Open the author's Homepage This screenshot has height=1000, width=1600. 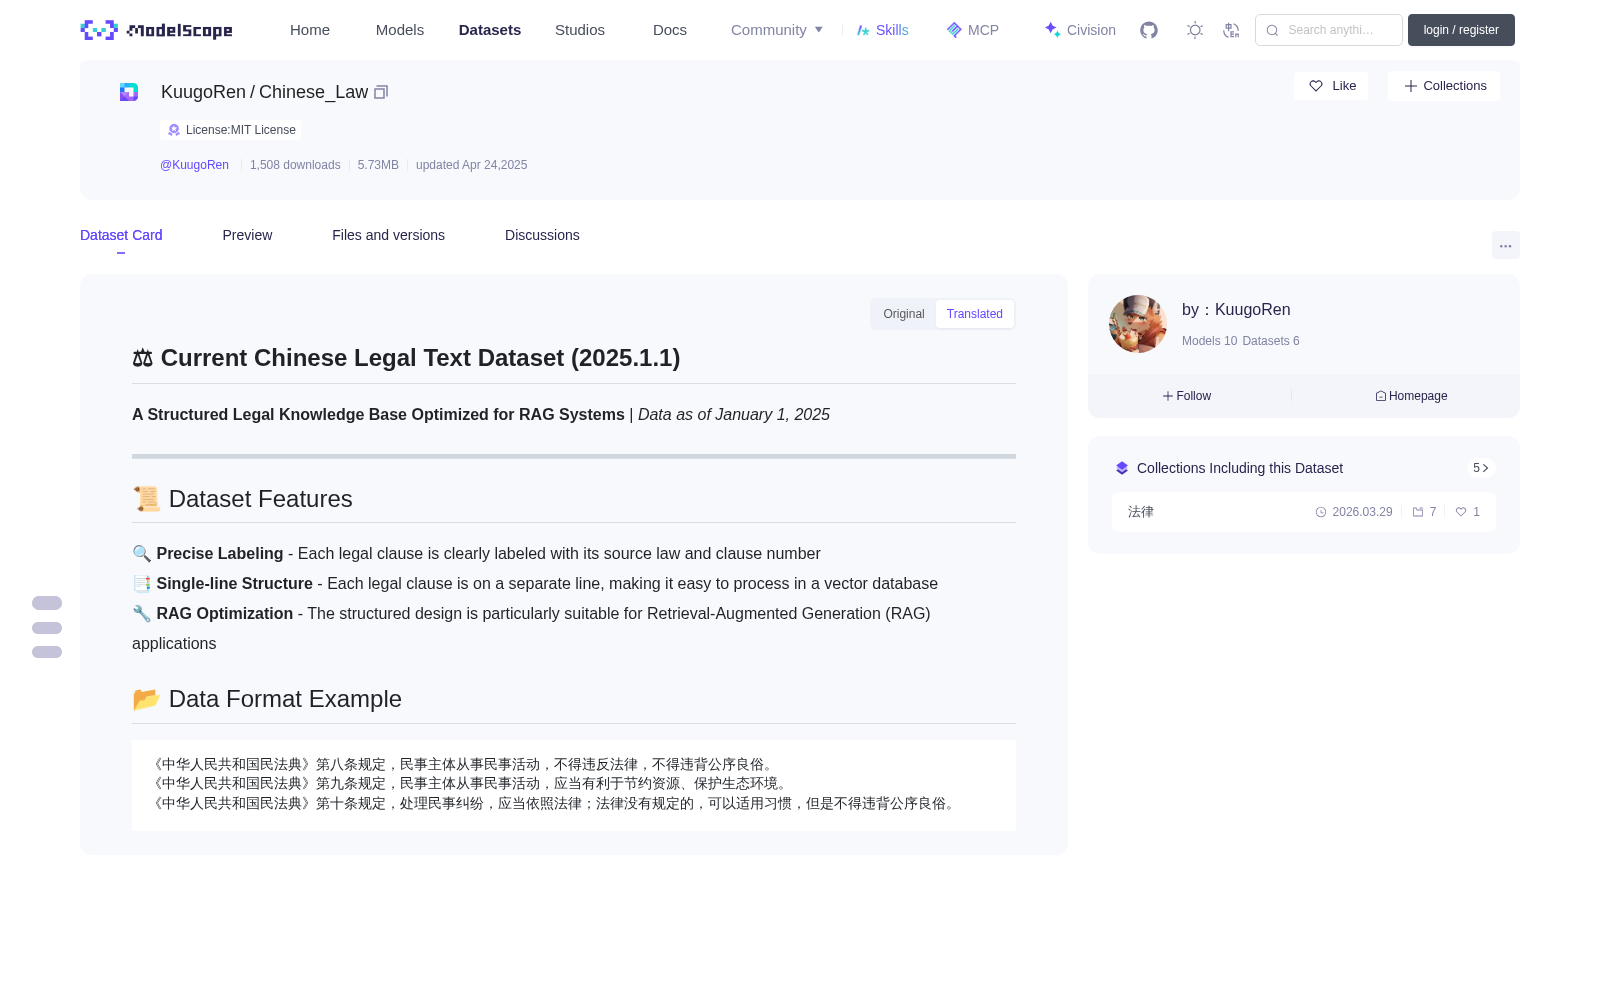point(1411,396)
